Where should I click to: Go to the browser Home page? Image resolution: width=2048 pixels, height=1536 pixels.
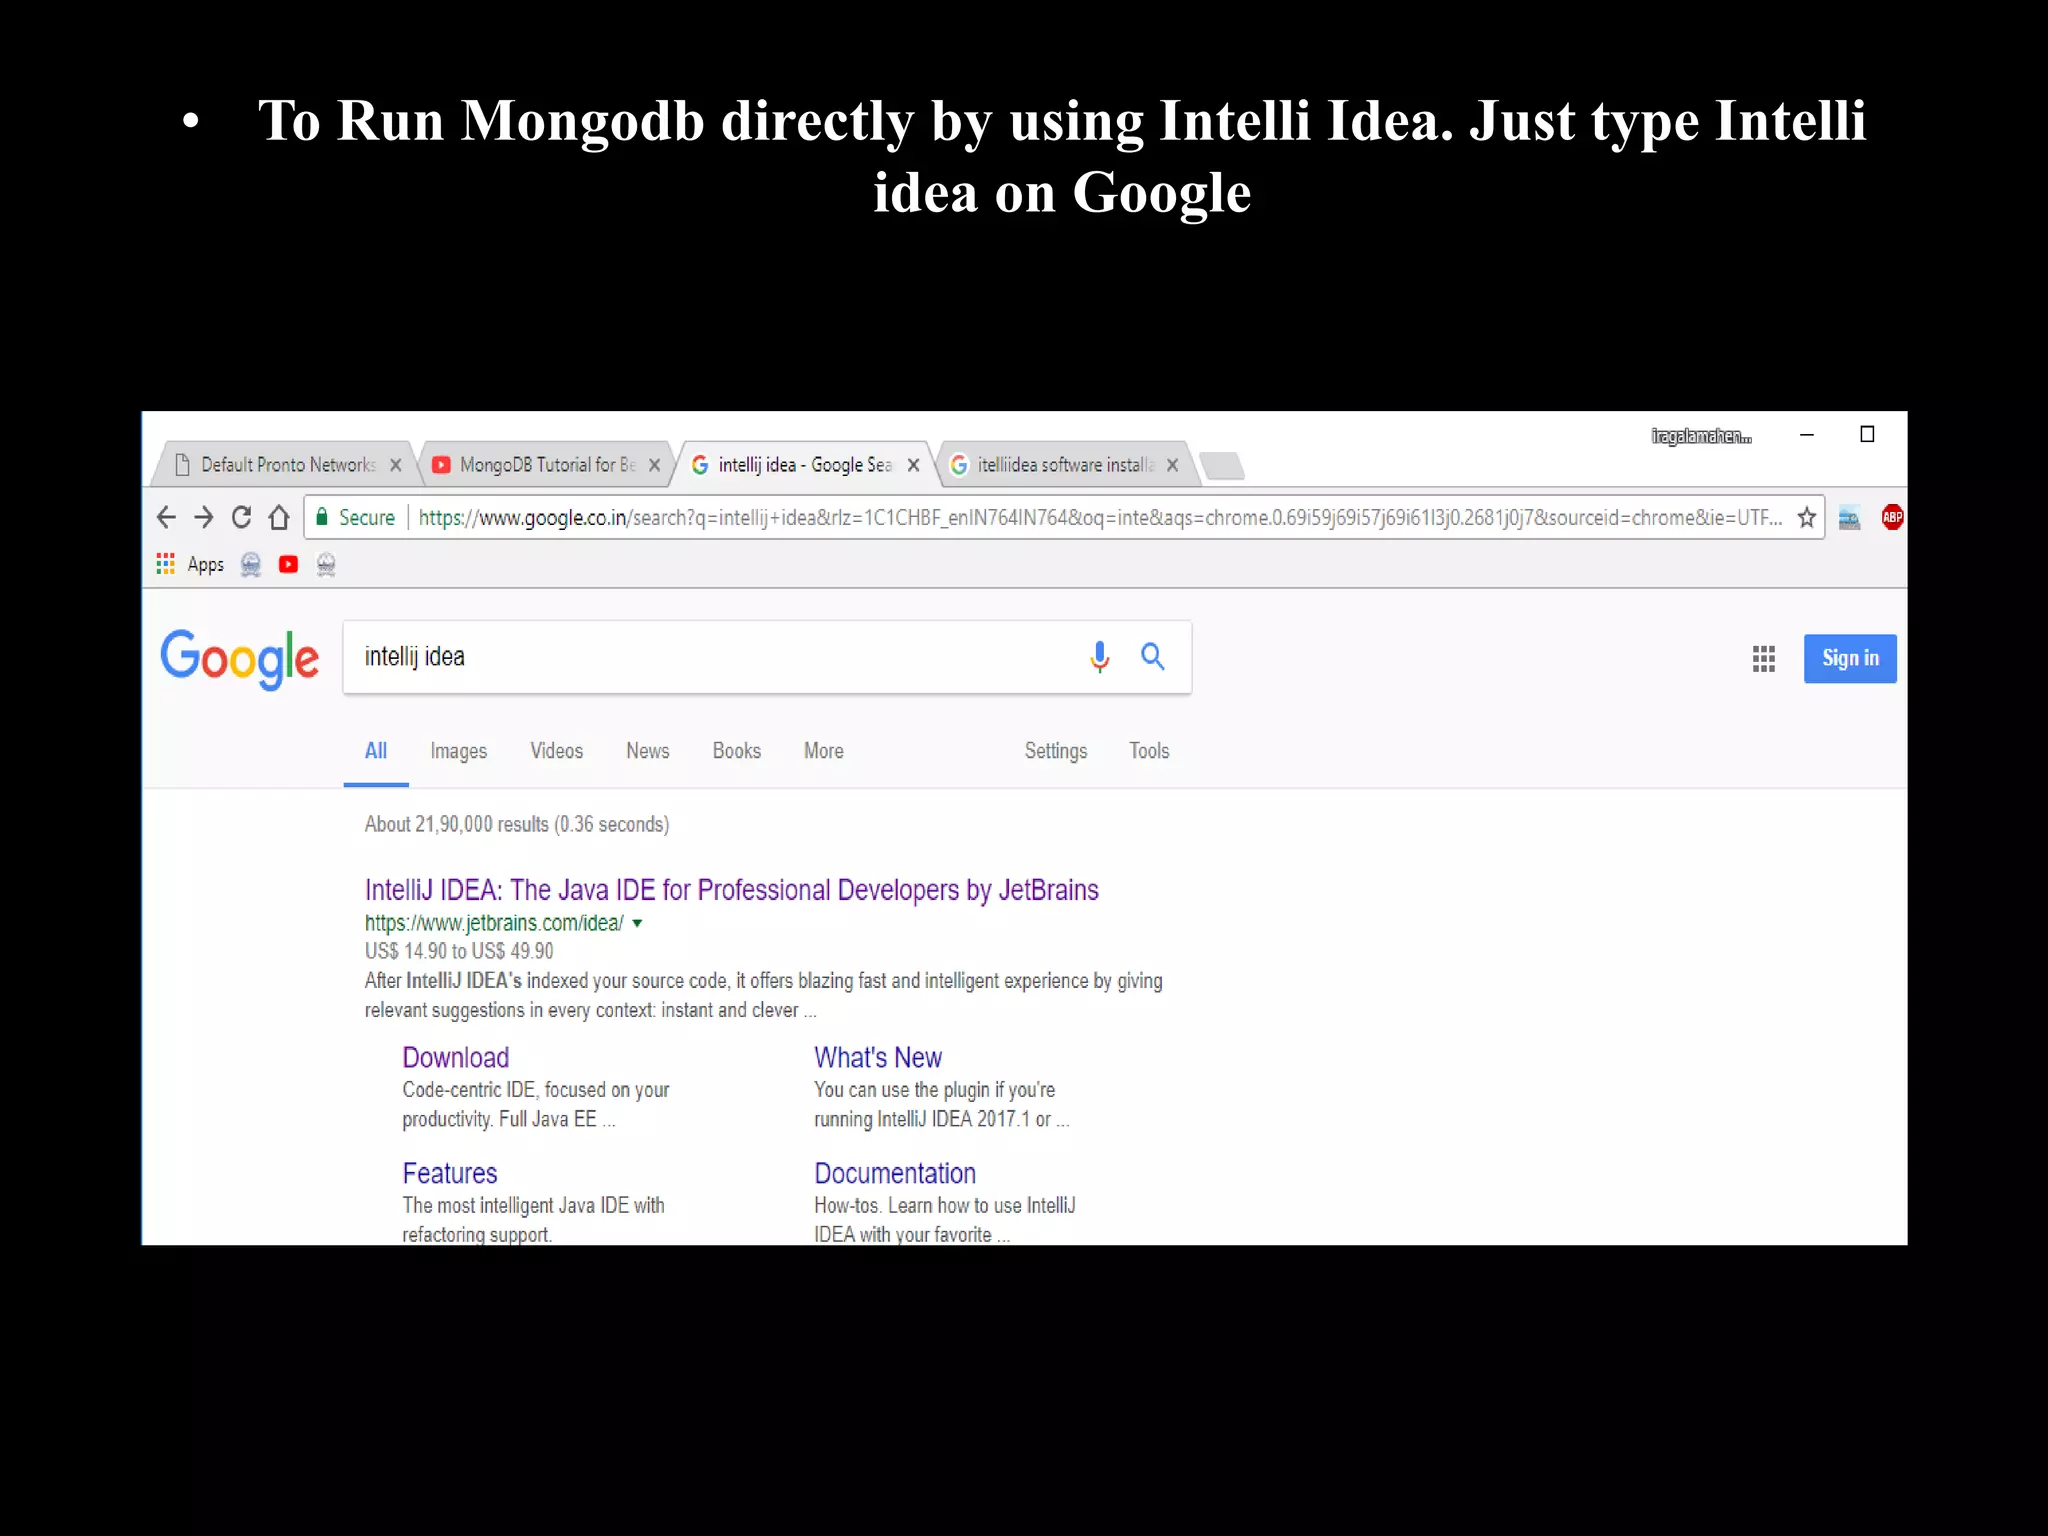279,517
